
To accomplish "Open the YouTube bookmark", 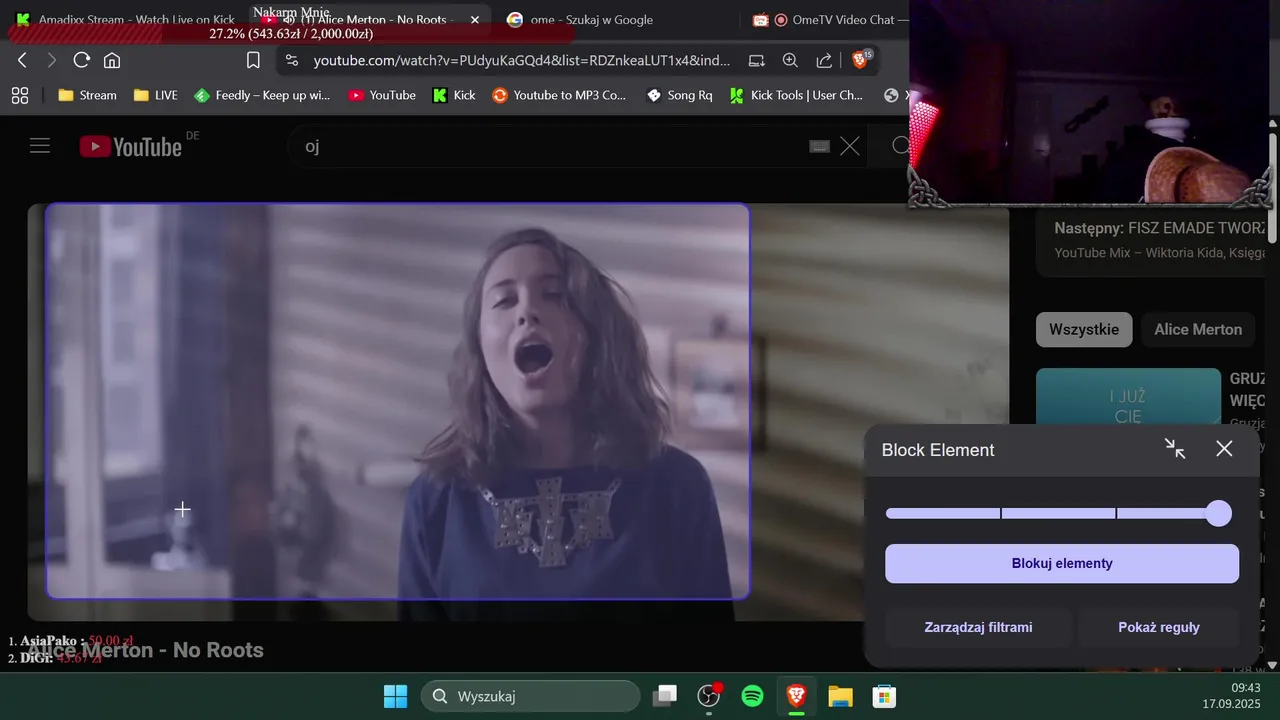I will click(x=381, y=95).
